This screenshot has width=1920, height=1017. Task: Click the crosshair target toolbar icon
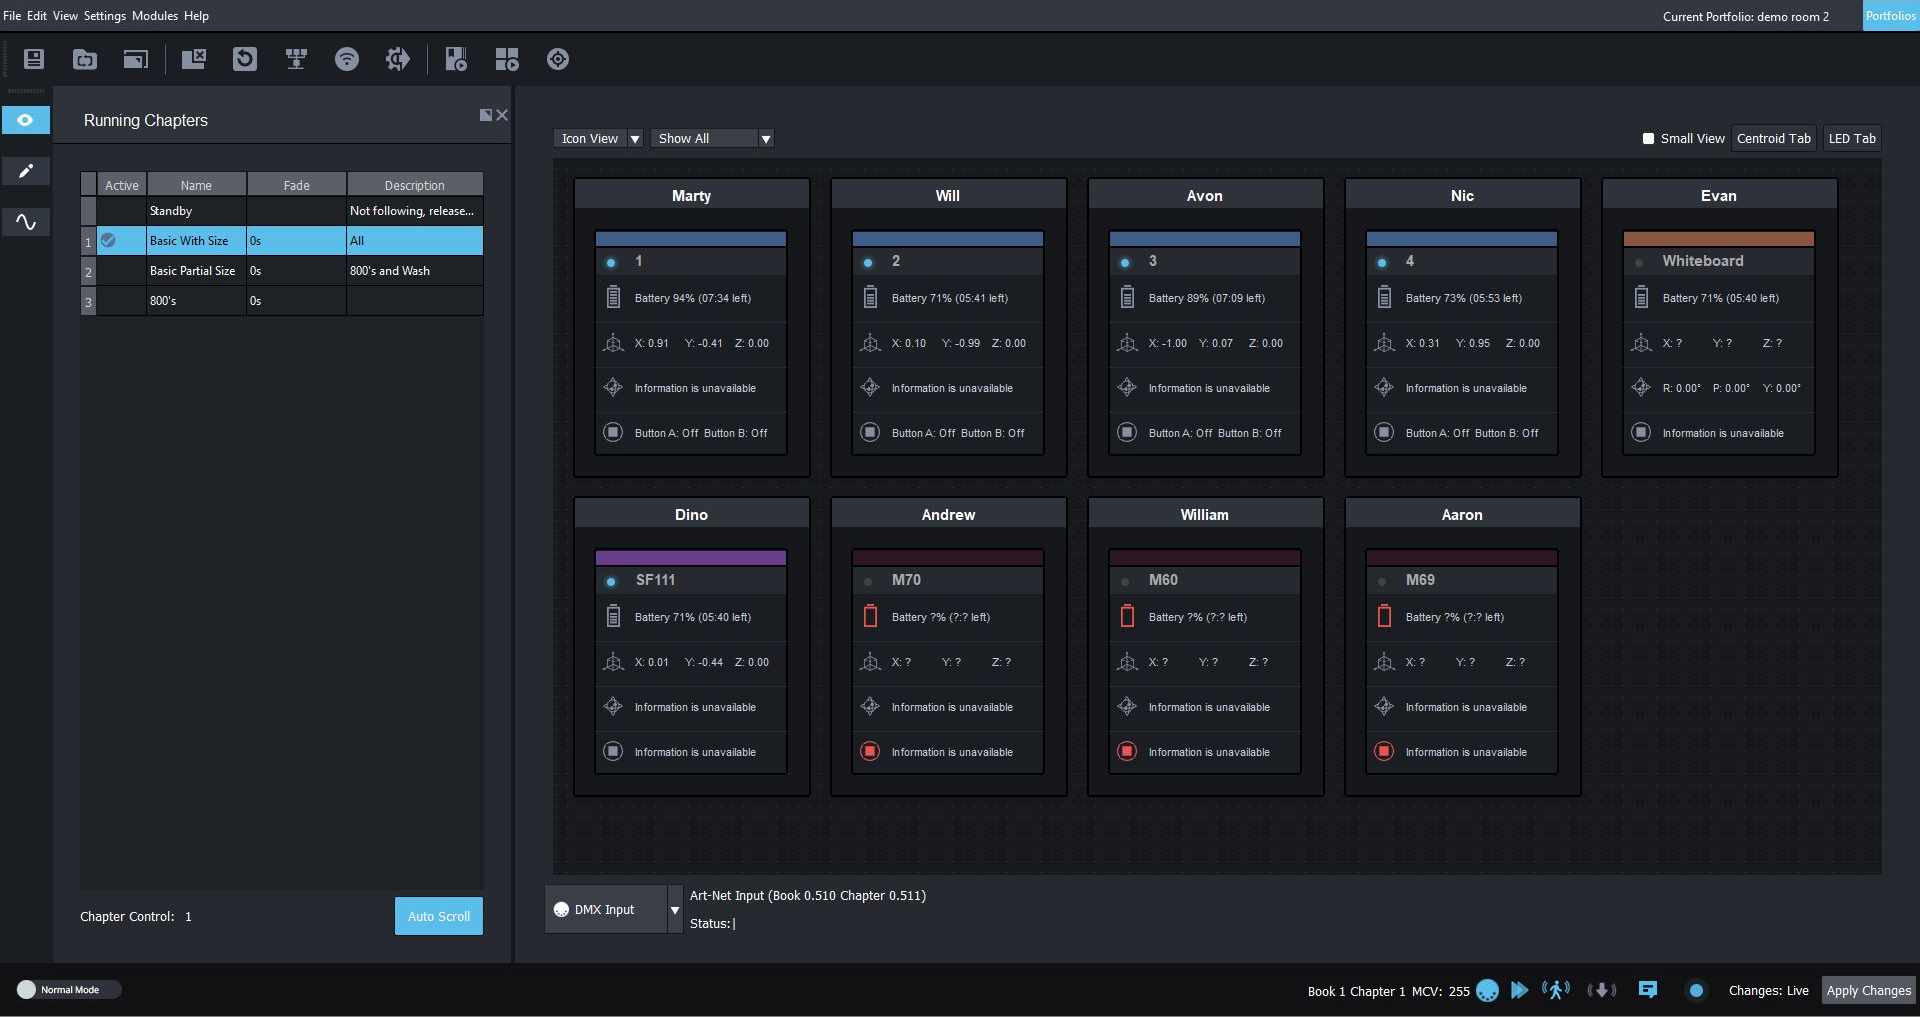tap(558, 59)
